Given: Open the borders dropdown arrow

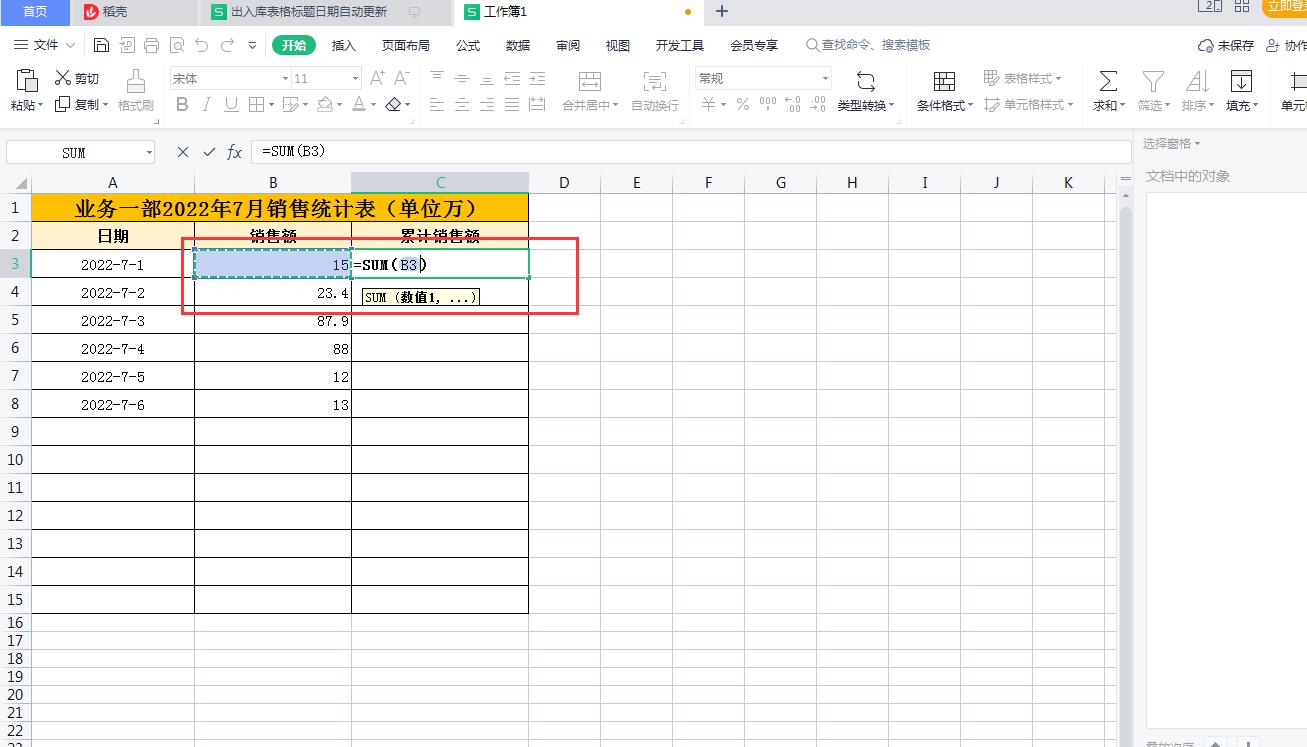Looking at the screenshot, I should pos(272,104).
